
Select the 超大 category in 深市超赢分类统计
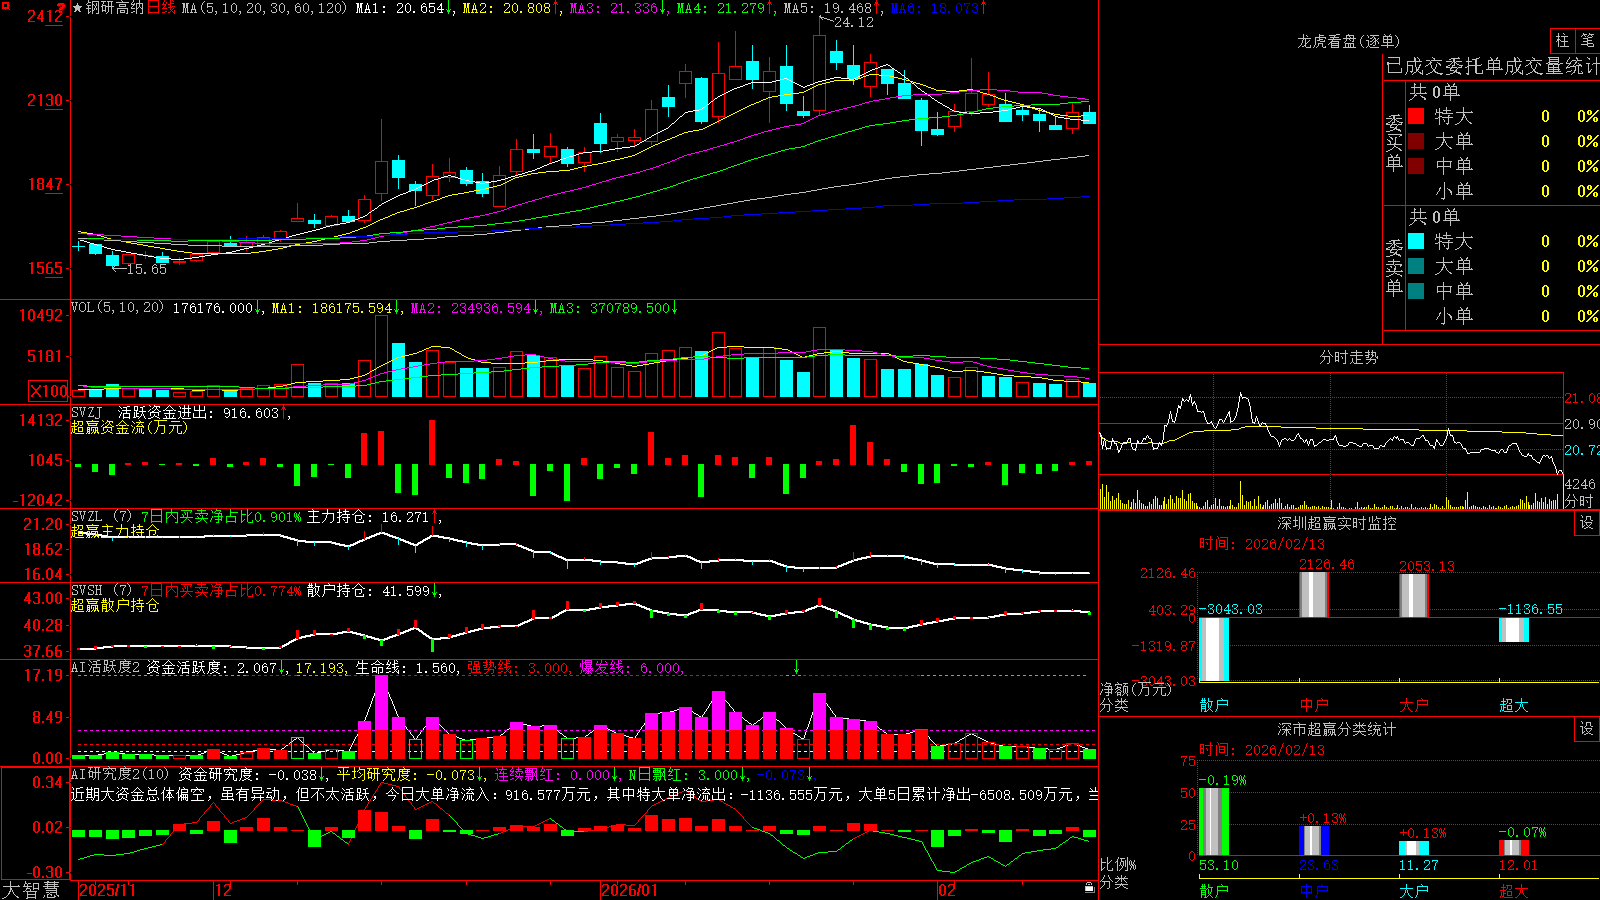1513,891
